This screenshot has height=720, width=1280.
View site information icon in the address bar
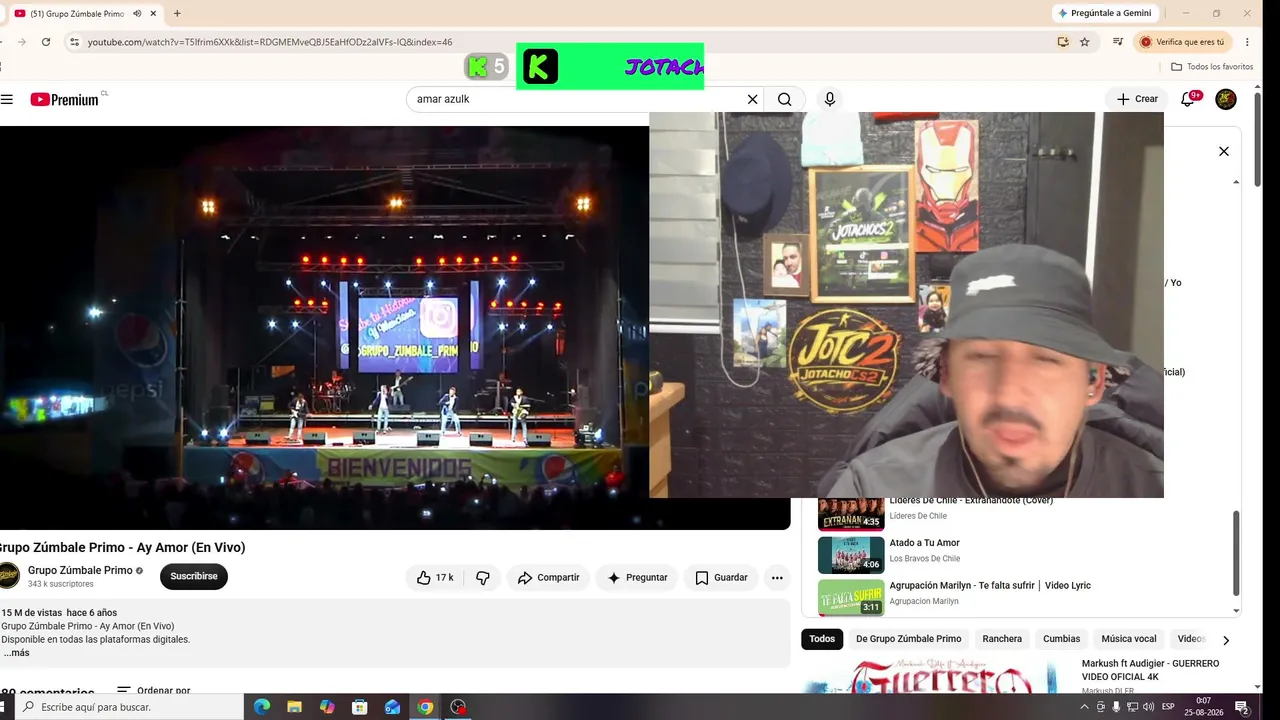(x=74, y=42)
